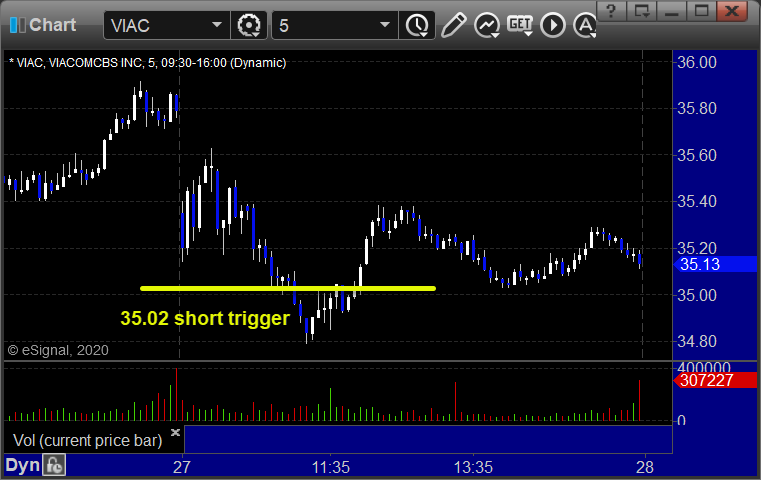Click the 11:35 time axis label

(331, 467)
